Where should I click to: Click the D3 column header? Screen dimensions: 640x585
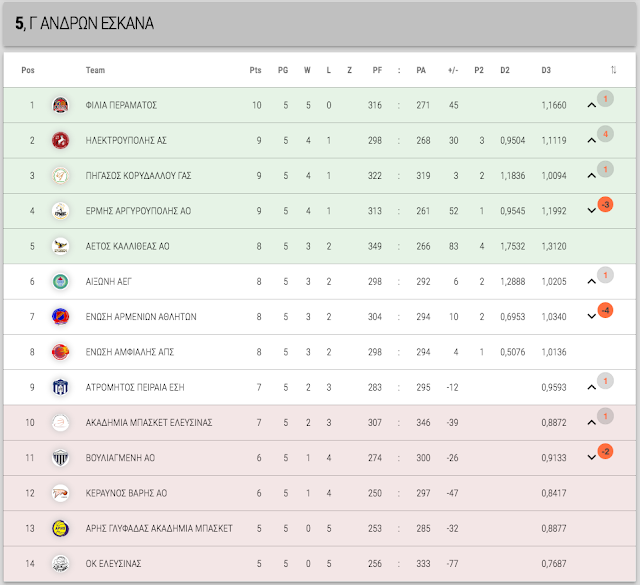pos(546,70)
